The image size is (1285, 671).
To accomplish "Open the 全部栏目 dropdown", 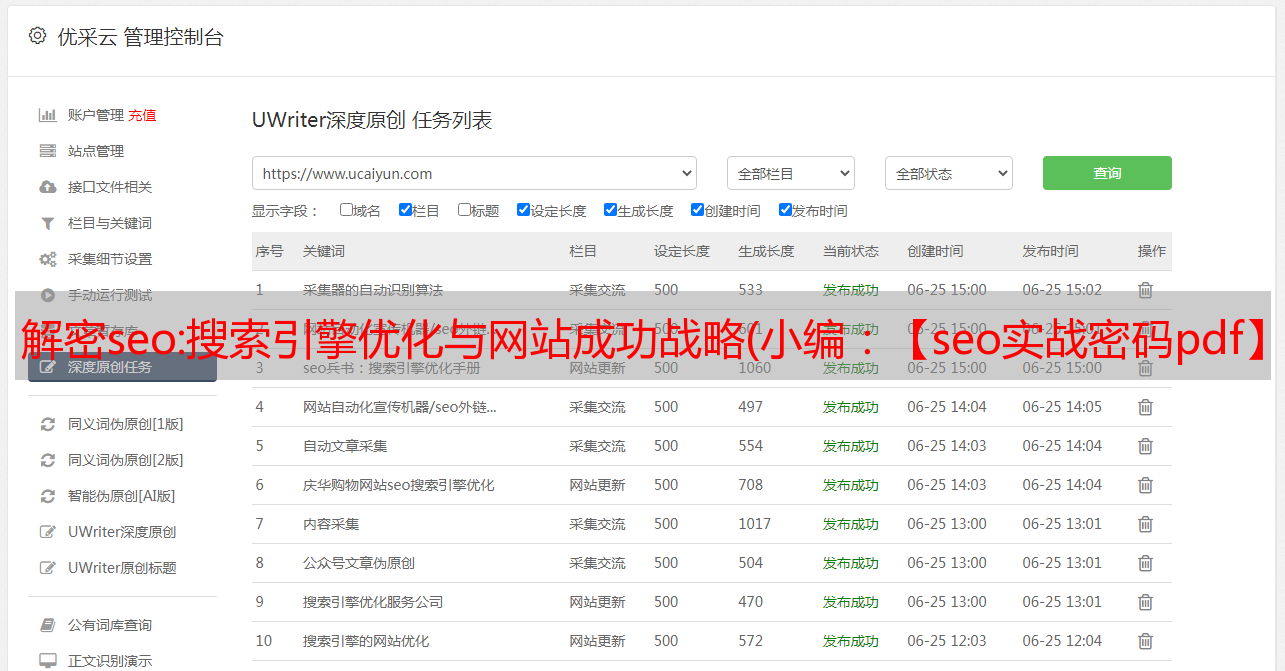I will click(x=791, y=173).
